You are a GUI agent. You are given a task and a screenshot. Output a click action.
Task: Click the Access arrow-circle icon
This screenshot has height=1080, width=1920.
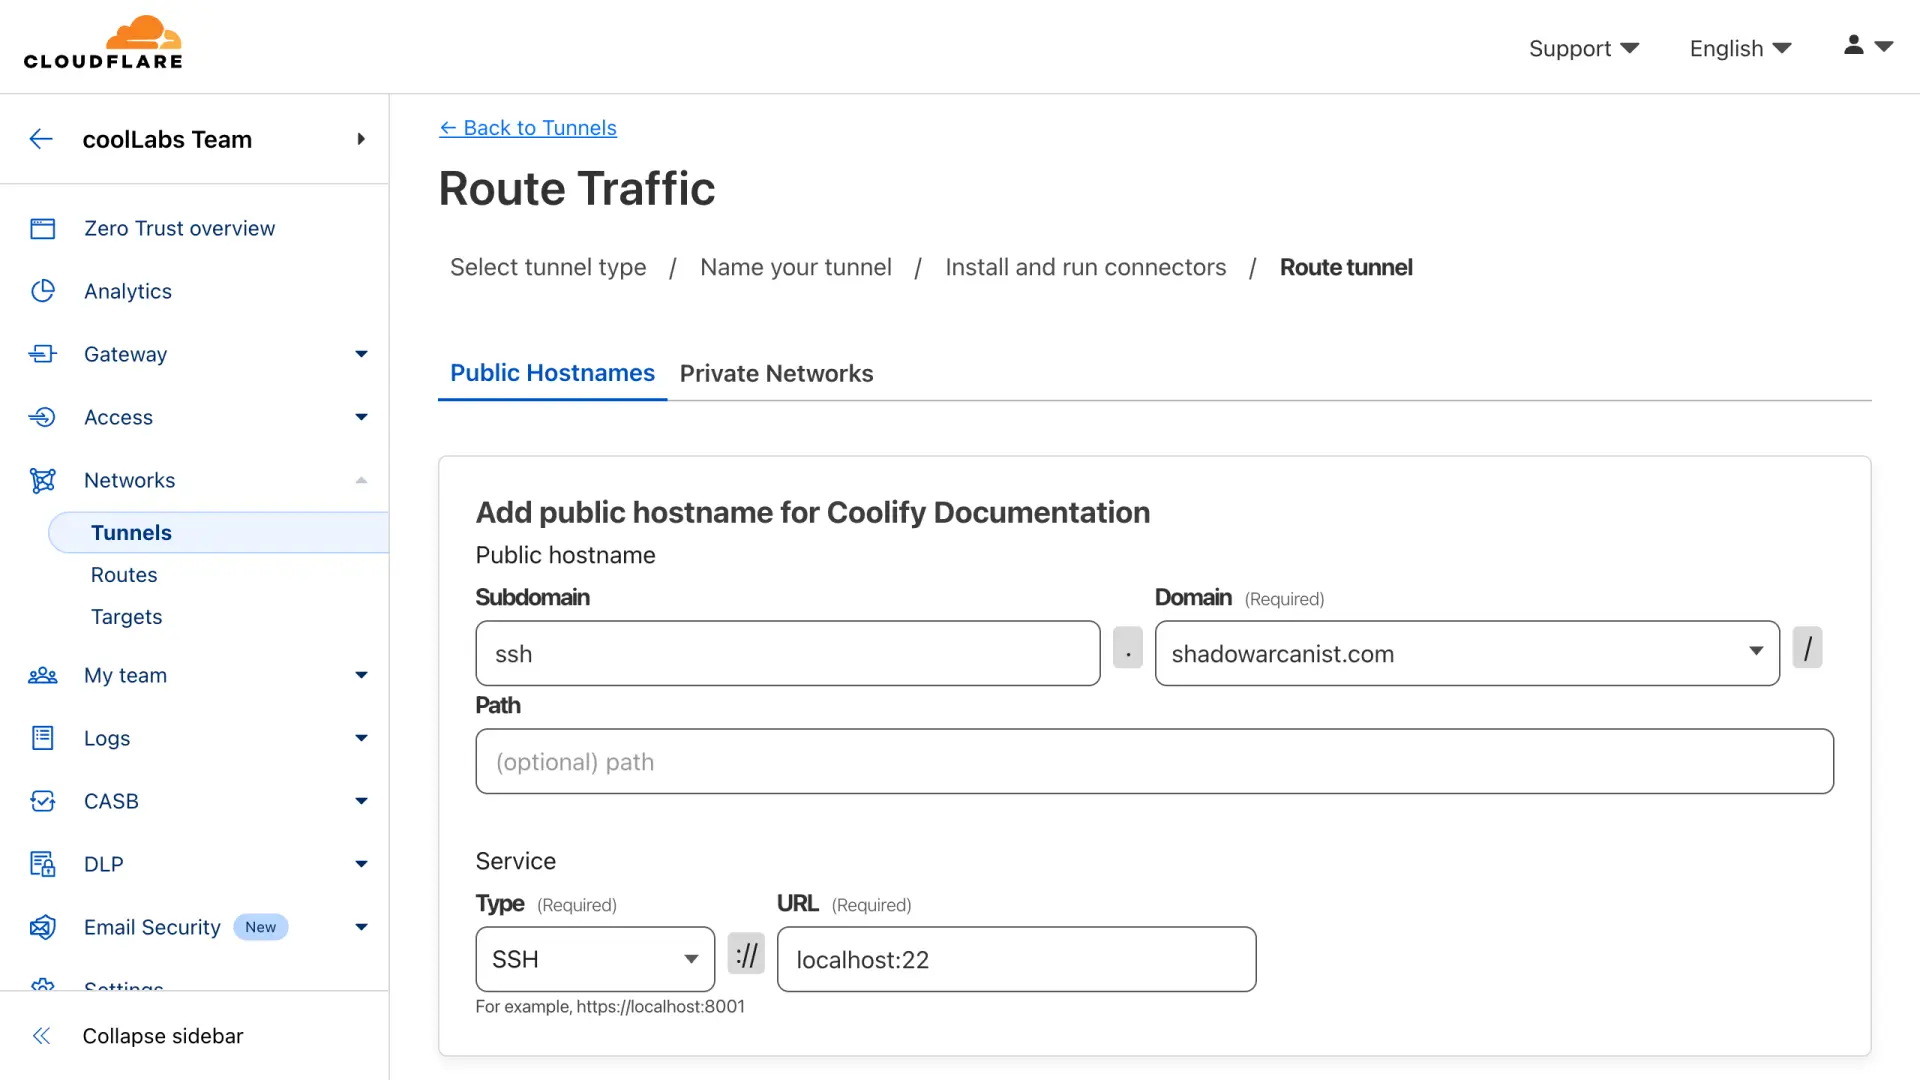(42, 417)
